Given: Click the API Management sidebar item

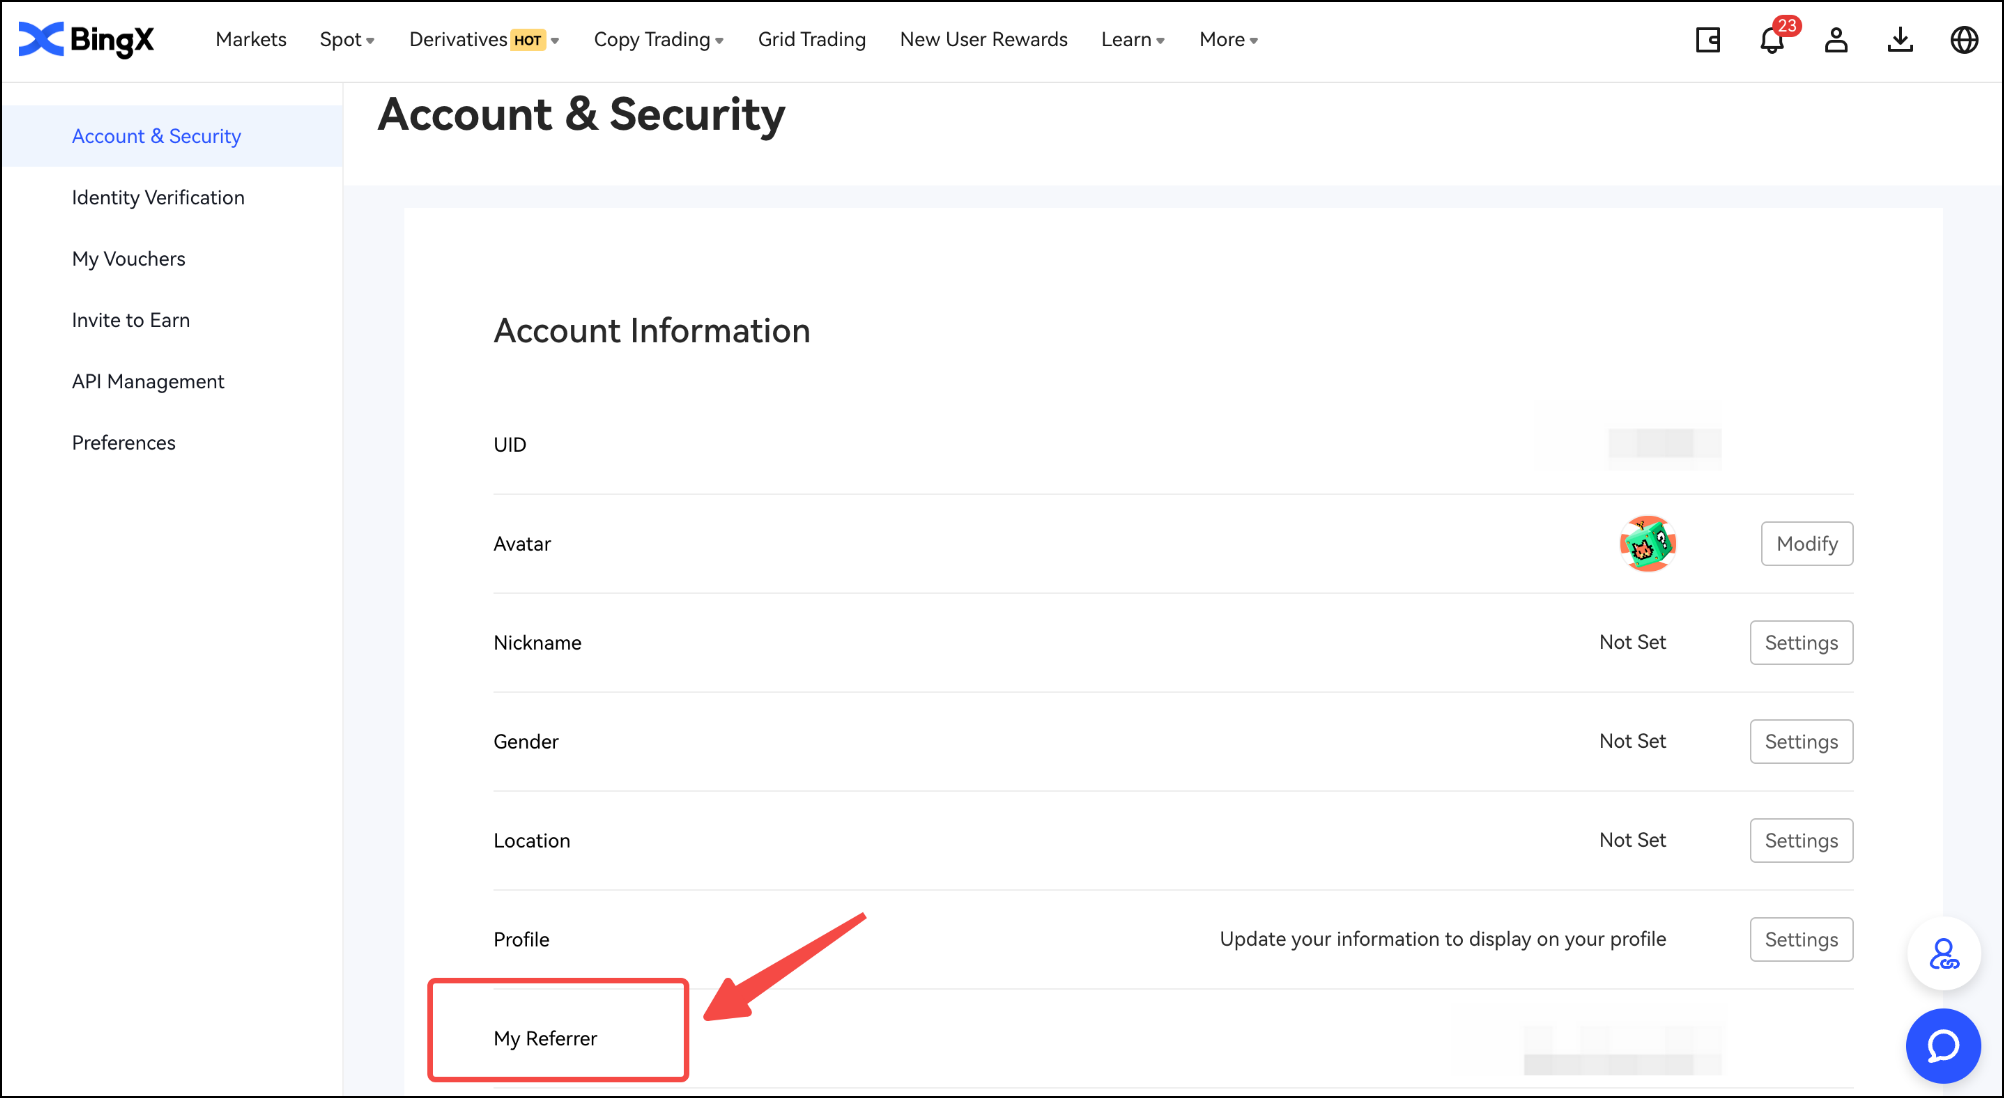Looking at the screenshot, I should [149, 382].
